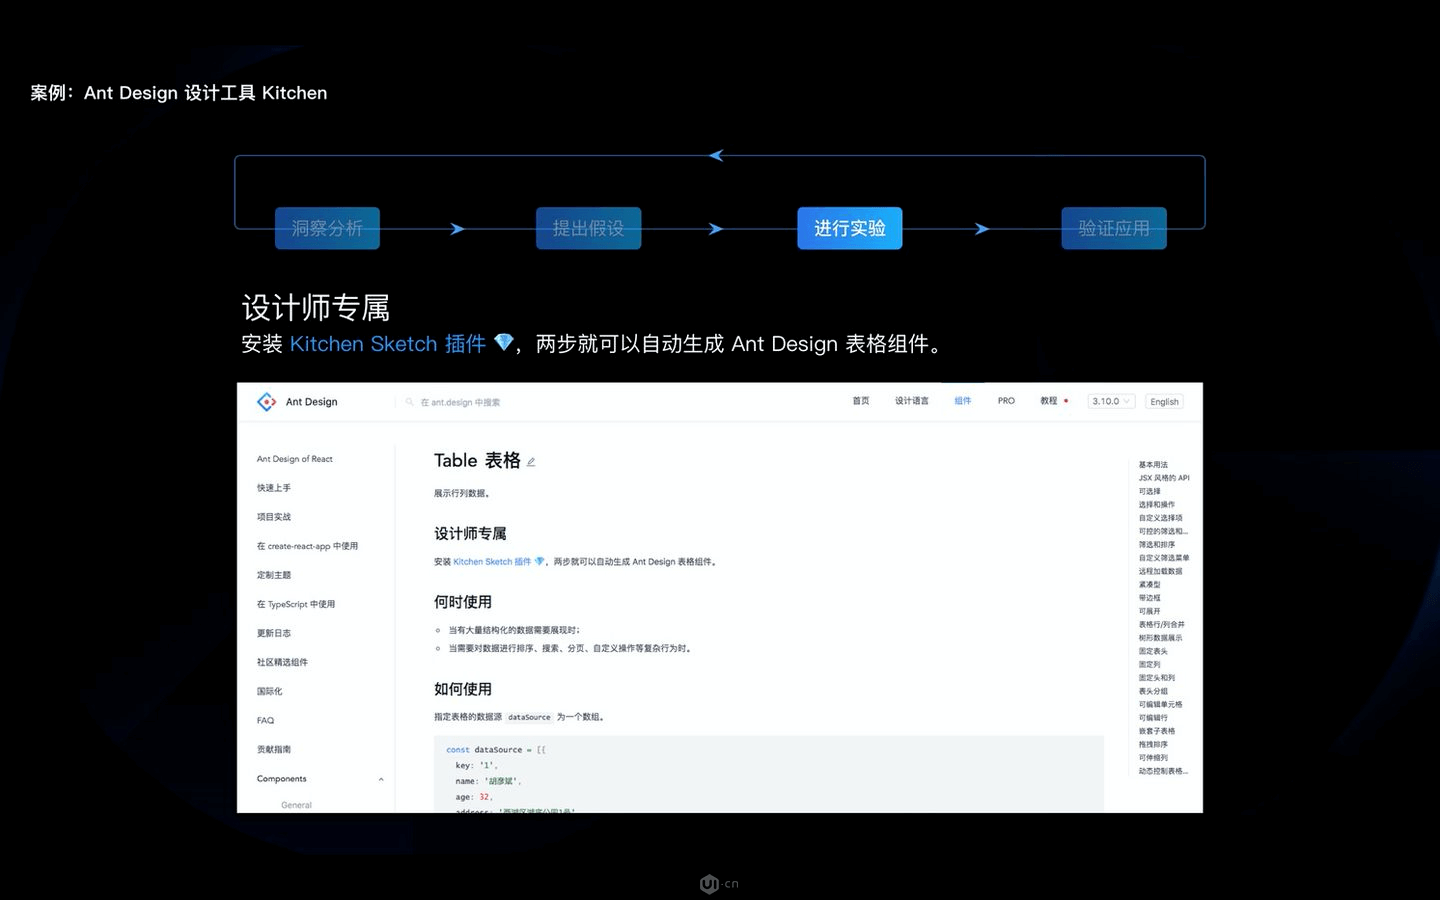
Task: Open 在 TypeScript 中使用 sidebar item
Action: (296, 604)
